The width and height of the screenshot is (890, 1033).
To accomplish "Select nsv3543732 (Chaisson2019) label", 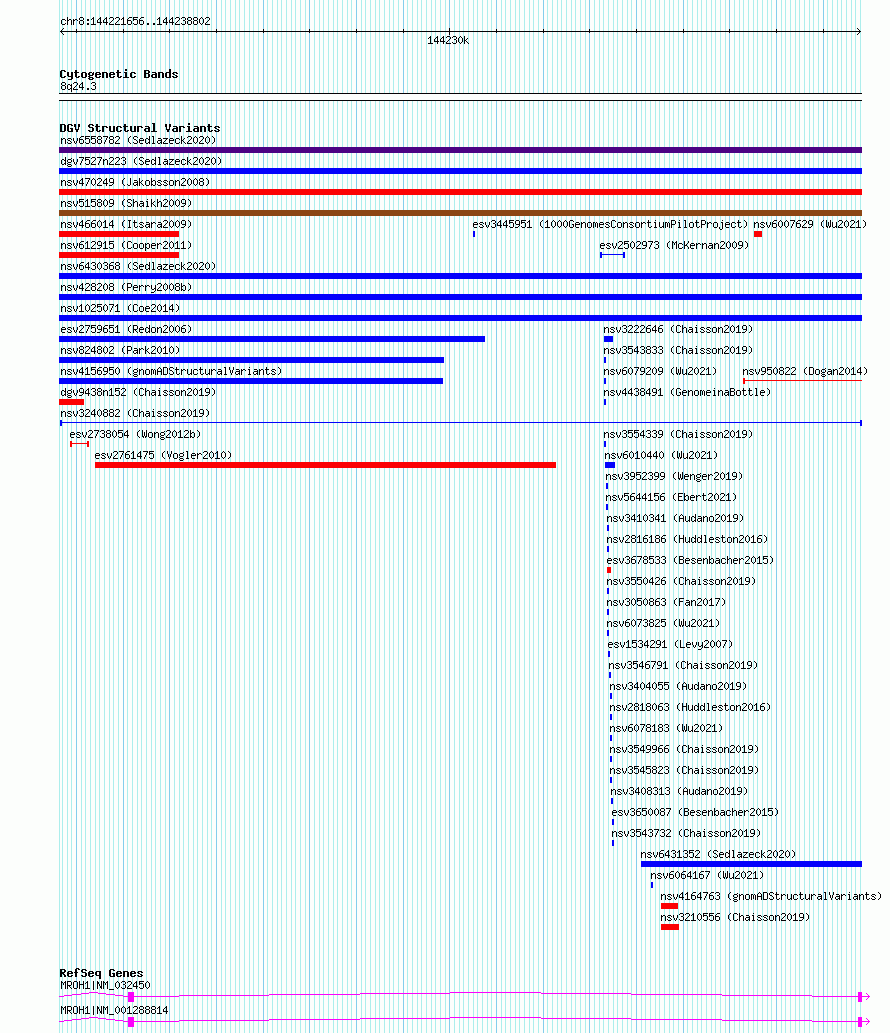I will (686, 835).
